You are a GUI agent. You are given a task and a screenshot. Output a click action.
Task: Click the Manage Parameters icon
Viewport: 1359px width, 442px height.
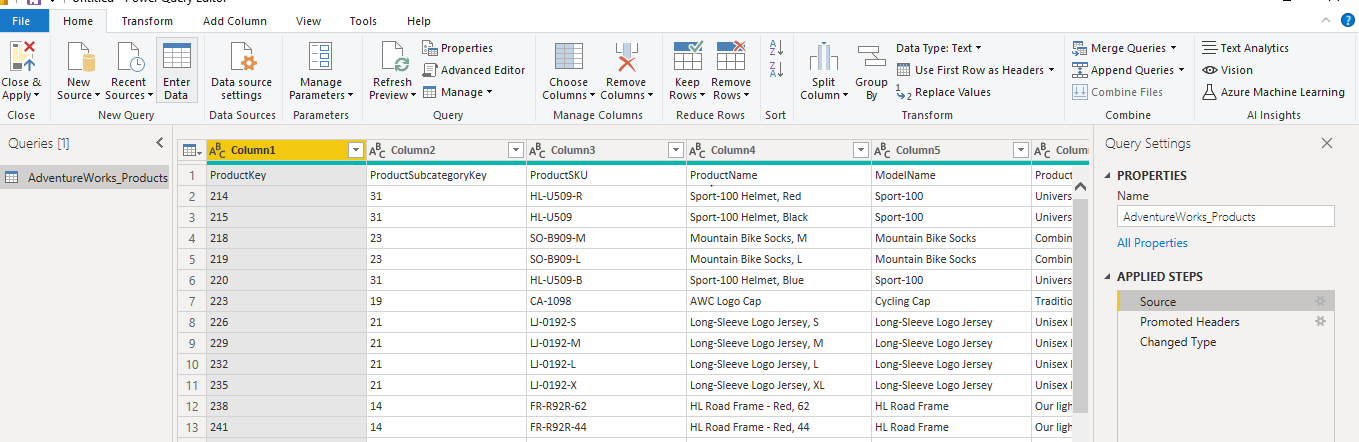point(321,56)
